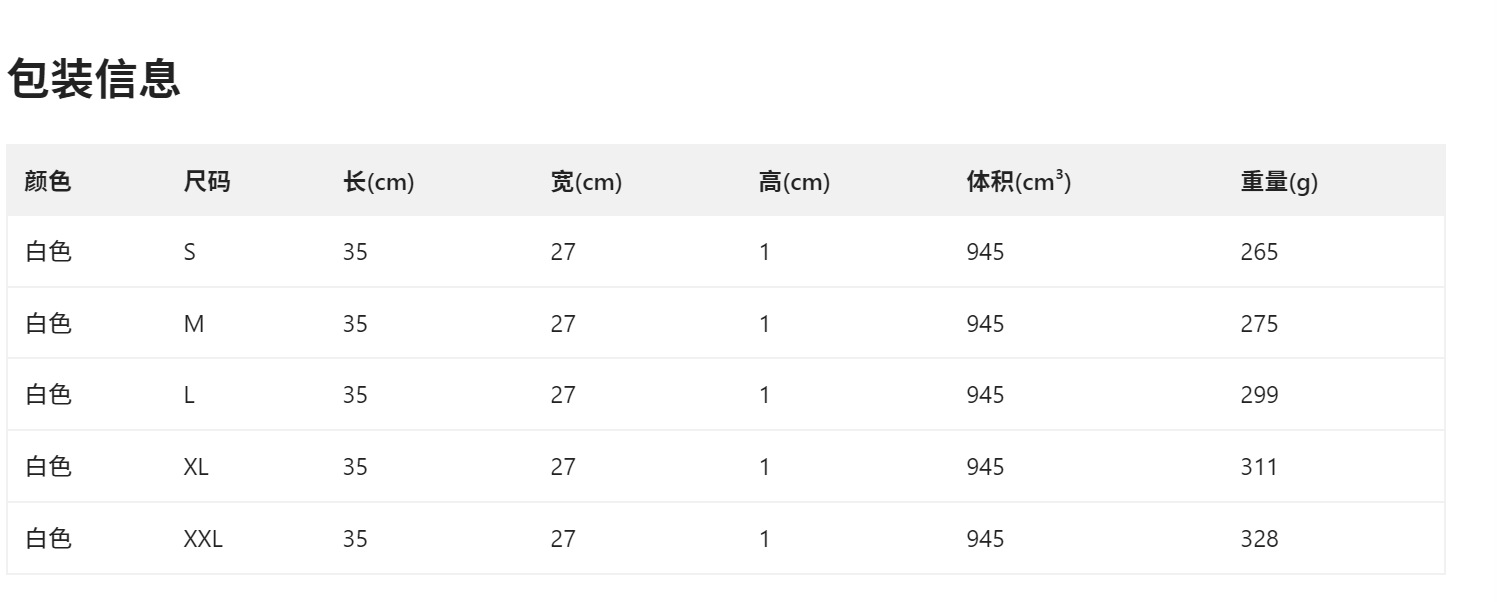Image resolution: width=1497 pixels, height=602 pixels.
Task: Select the 重量(g) column header
Action: pos(1279,182)
